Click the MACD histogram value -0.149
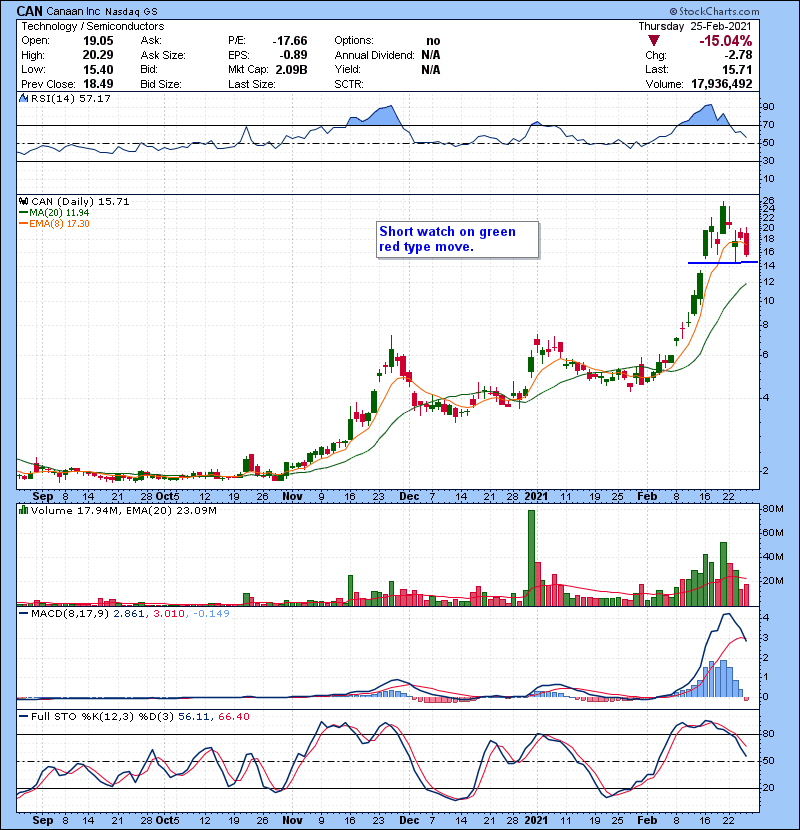The height and width of the screenshot is (830, 800). click(x=211, y=614)
